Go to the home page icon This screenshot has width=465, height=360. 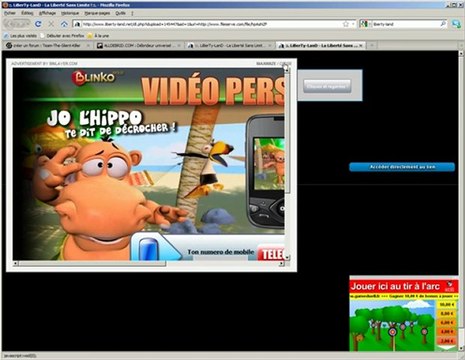click(64, 24)
